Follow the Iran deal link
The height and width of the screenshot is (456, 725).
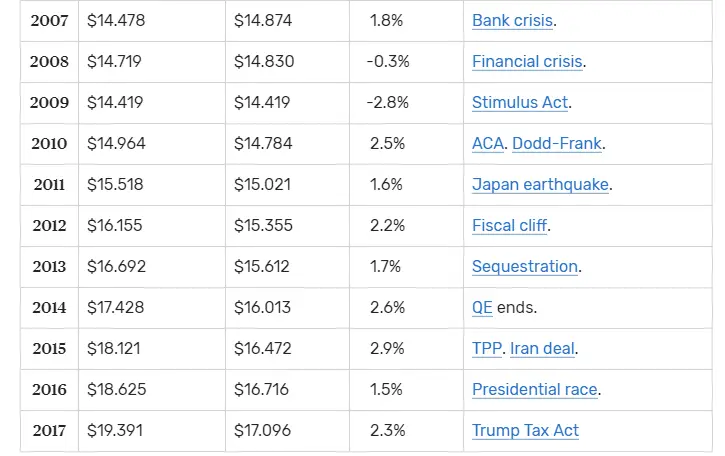point(542,349)
